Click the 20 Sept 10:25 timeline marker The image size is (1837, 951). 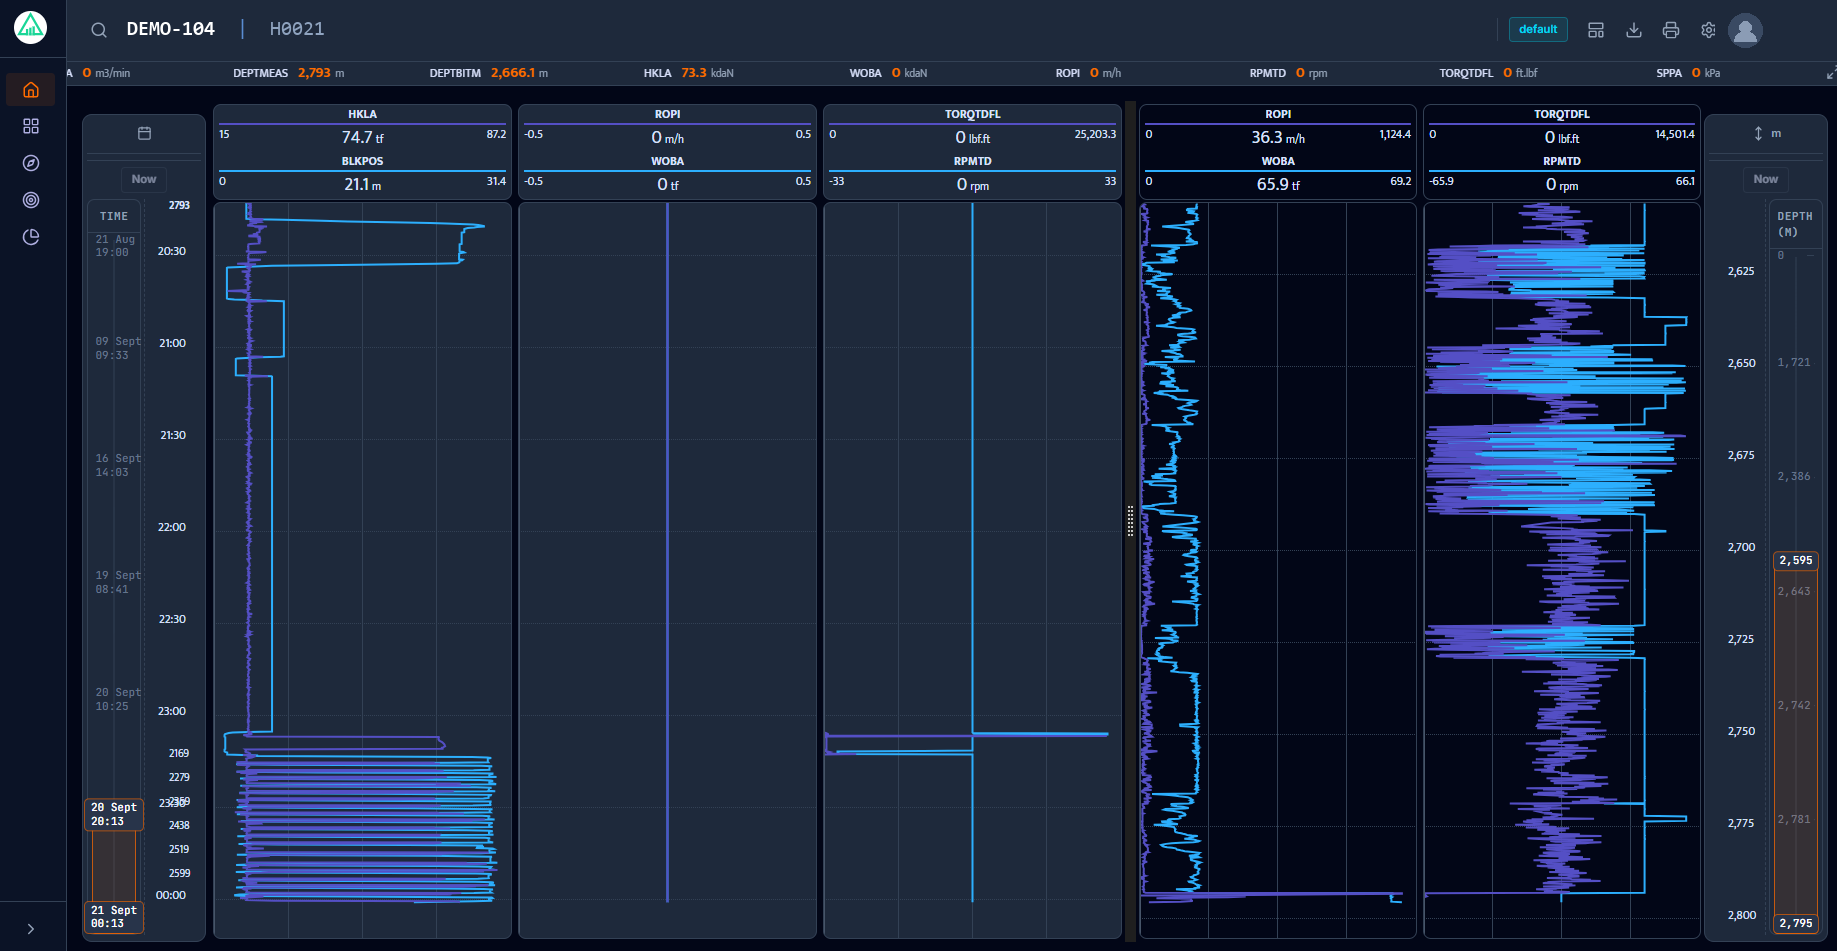point(118,699)
